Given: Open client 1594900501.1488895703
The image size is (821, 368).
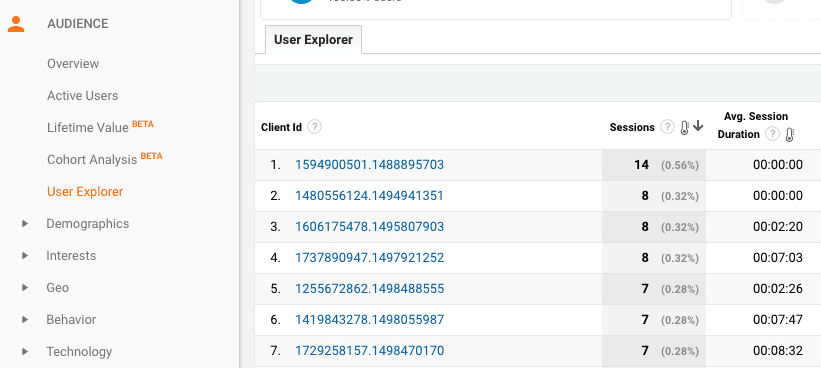Looking at the screenshot, I should [369, 165].
